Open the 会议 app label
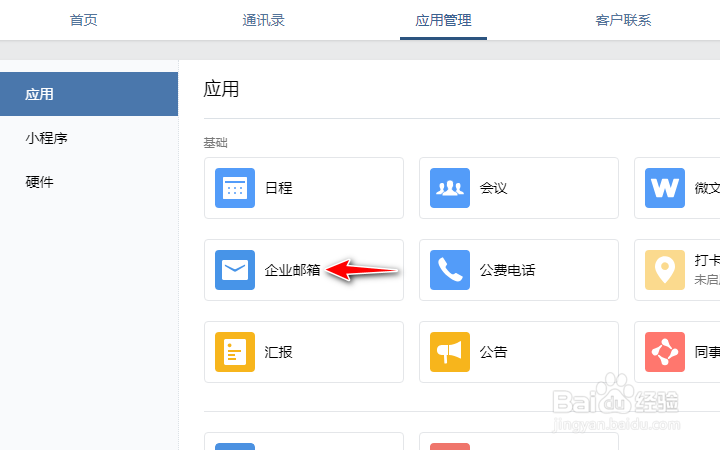The width and height of the screenshot is (720, 450). (x=494, y=188)
